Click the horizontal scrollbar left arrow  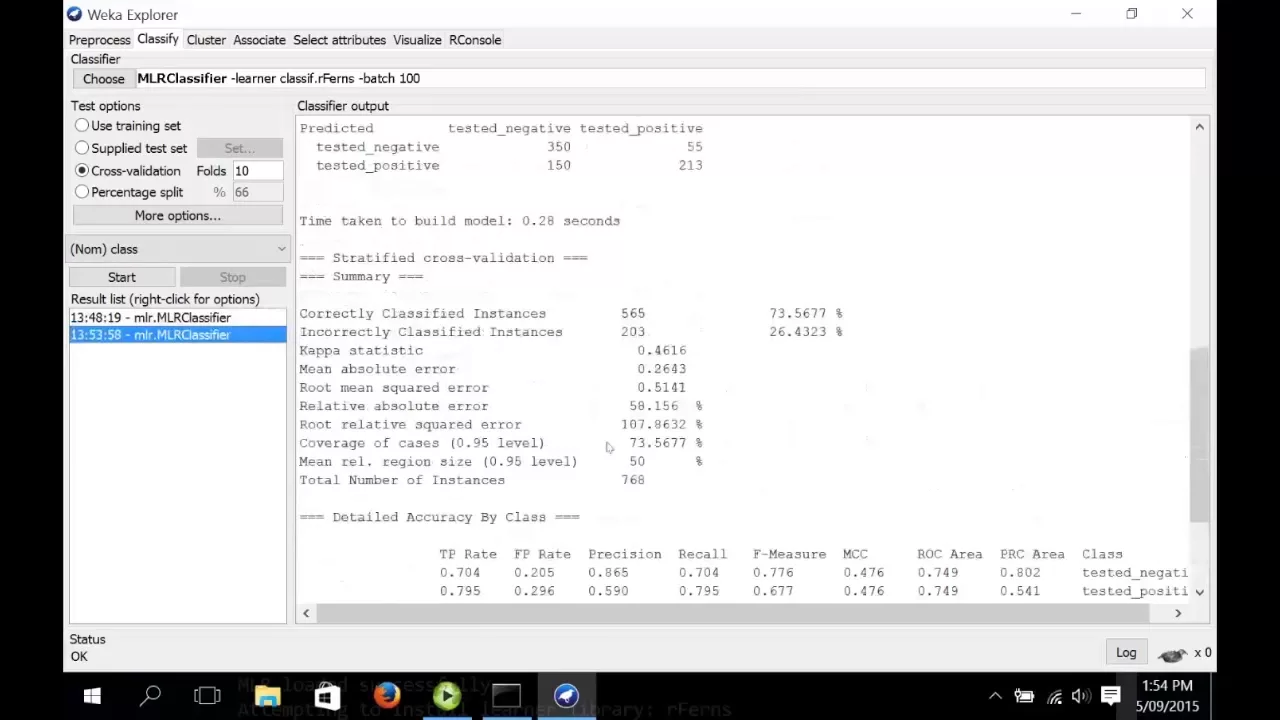click(x=306, y=613)
